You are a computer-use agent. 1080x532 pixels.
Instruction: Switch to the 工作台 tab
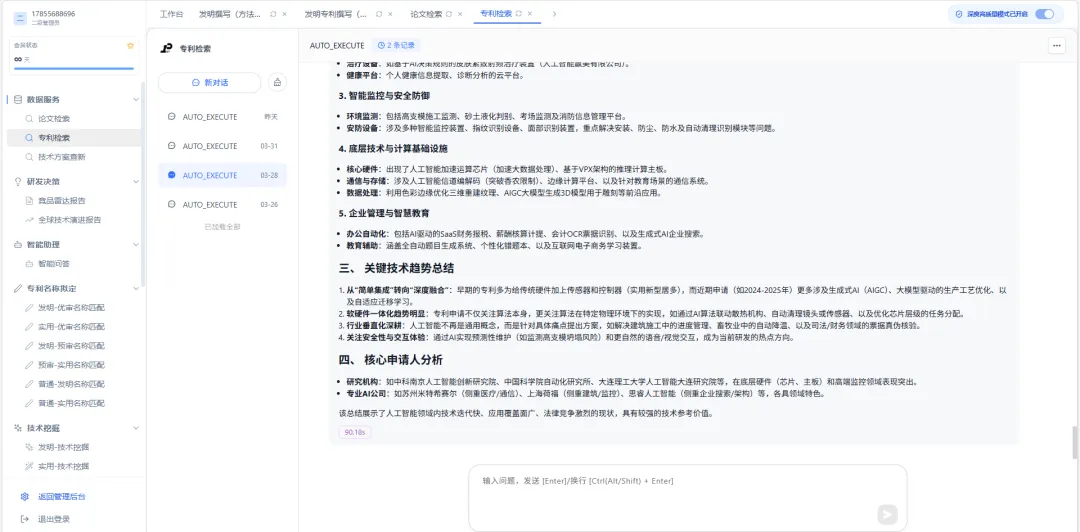pos(172,14)
